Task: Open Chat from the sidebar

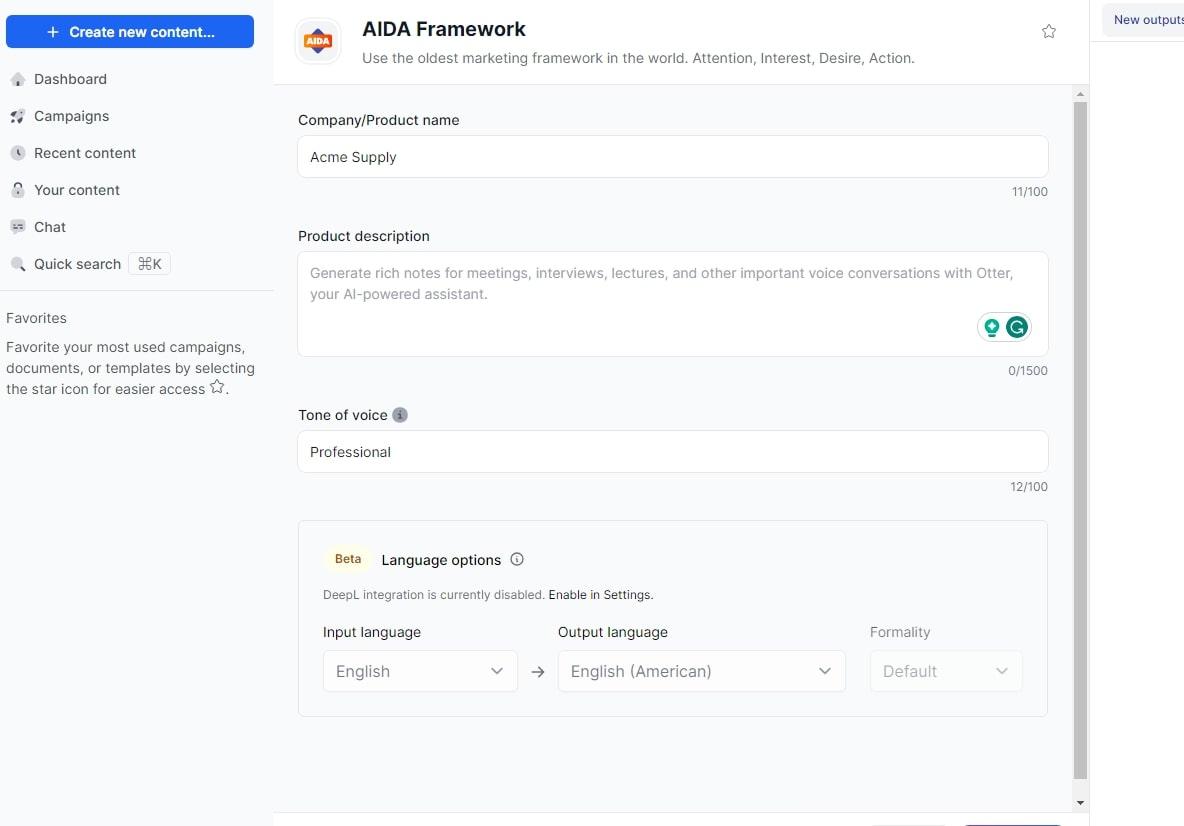Action: [50, 227]
